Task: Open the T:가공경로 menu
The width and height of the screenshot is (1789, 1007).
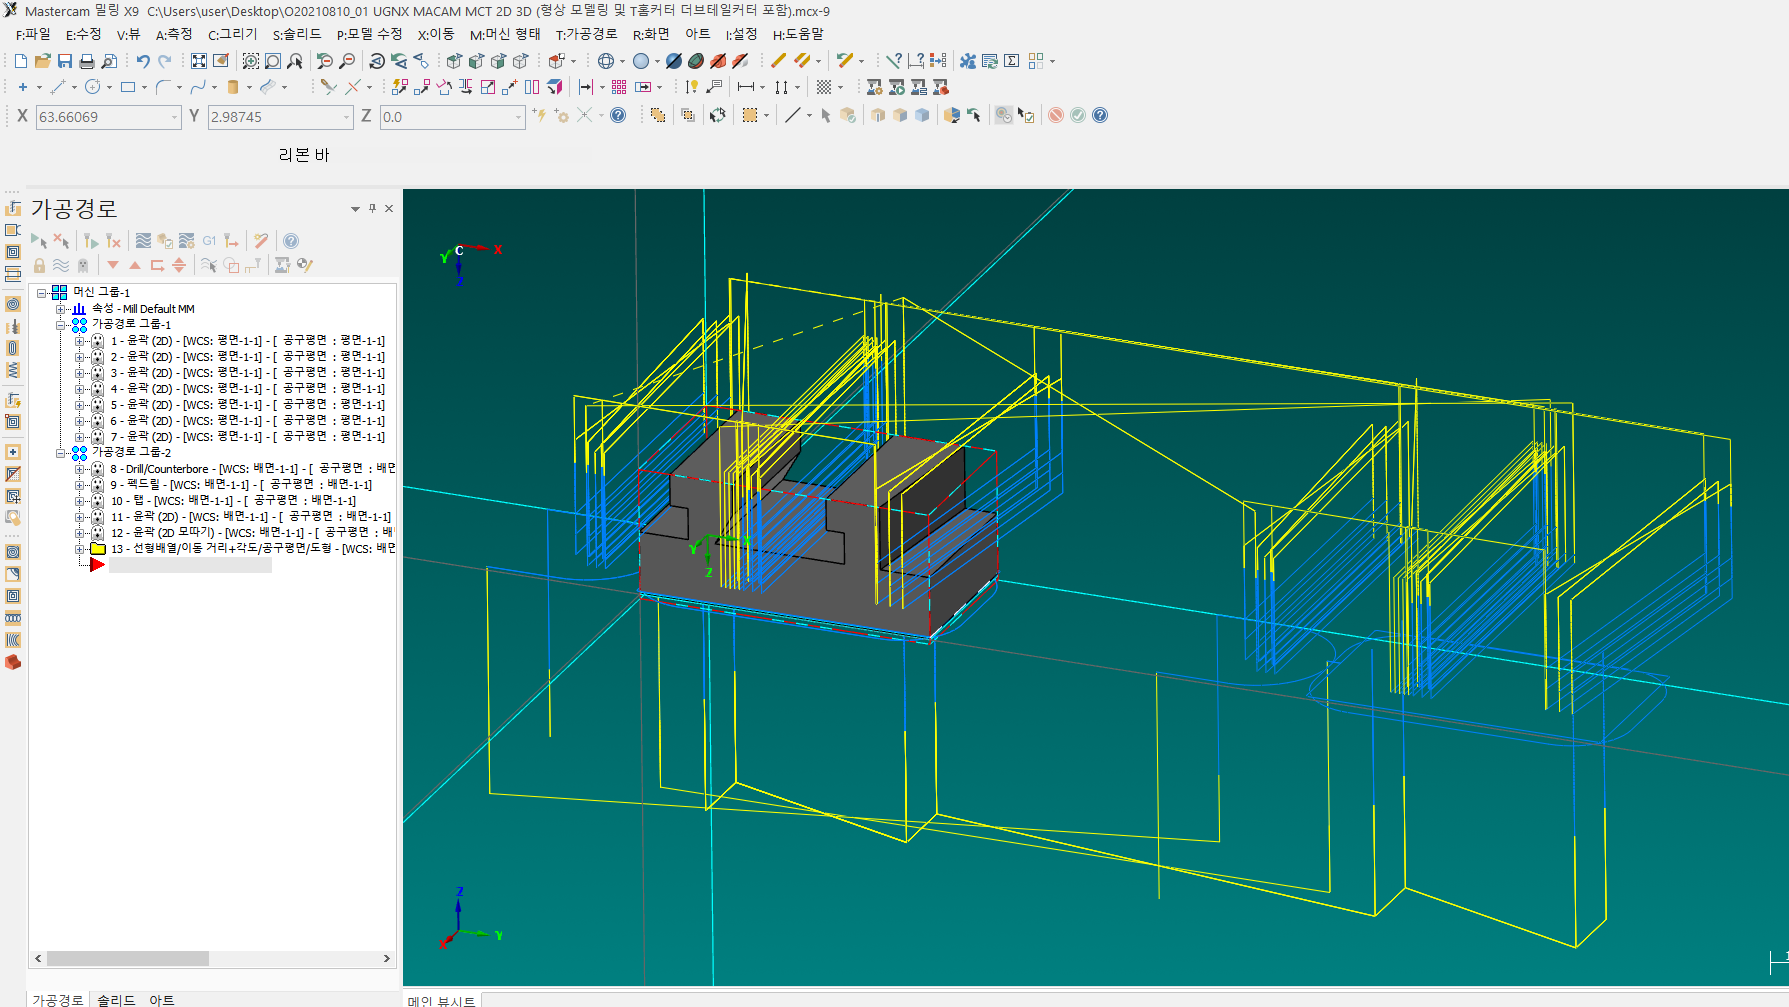Action: tap(587, 34)
